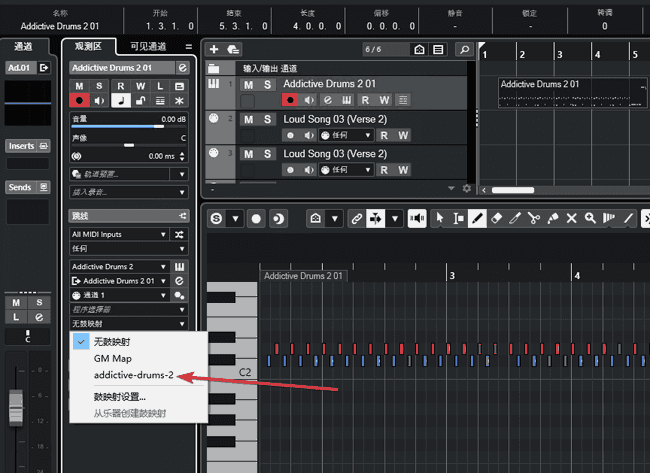This screenshot has height=473, width=650.
Task: Open Addictive Drums 2 output routing dropdown
Action: (x=119, y=281)
